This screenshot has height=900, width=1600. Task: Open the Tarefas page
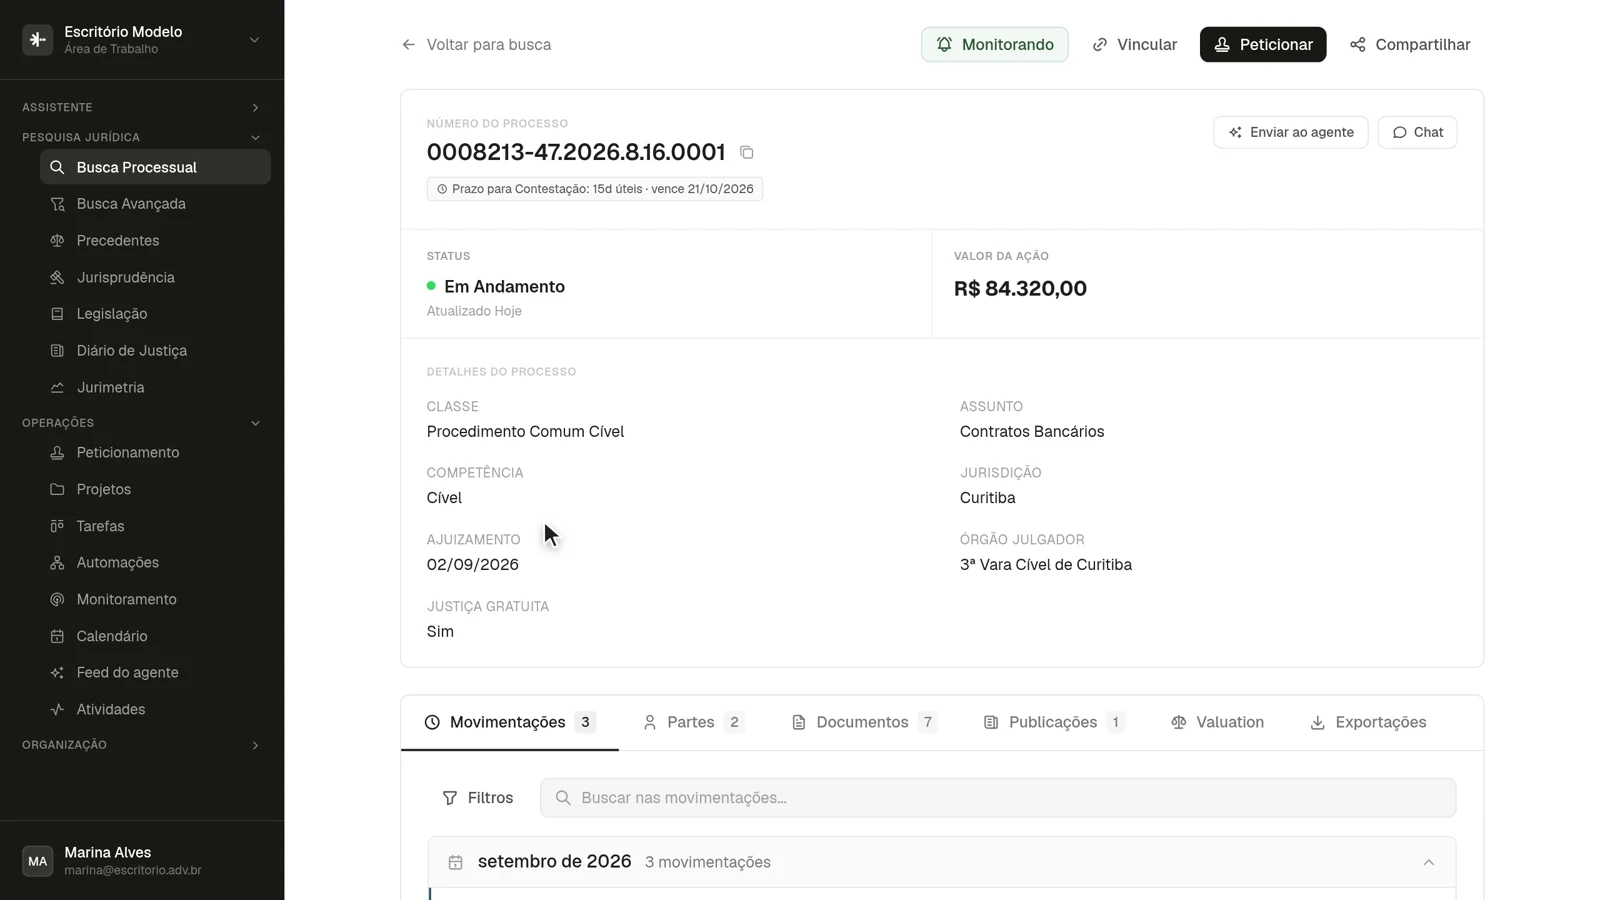[x=155, y=526]
